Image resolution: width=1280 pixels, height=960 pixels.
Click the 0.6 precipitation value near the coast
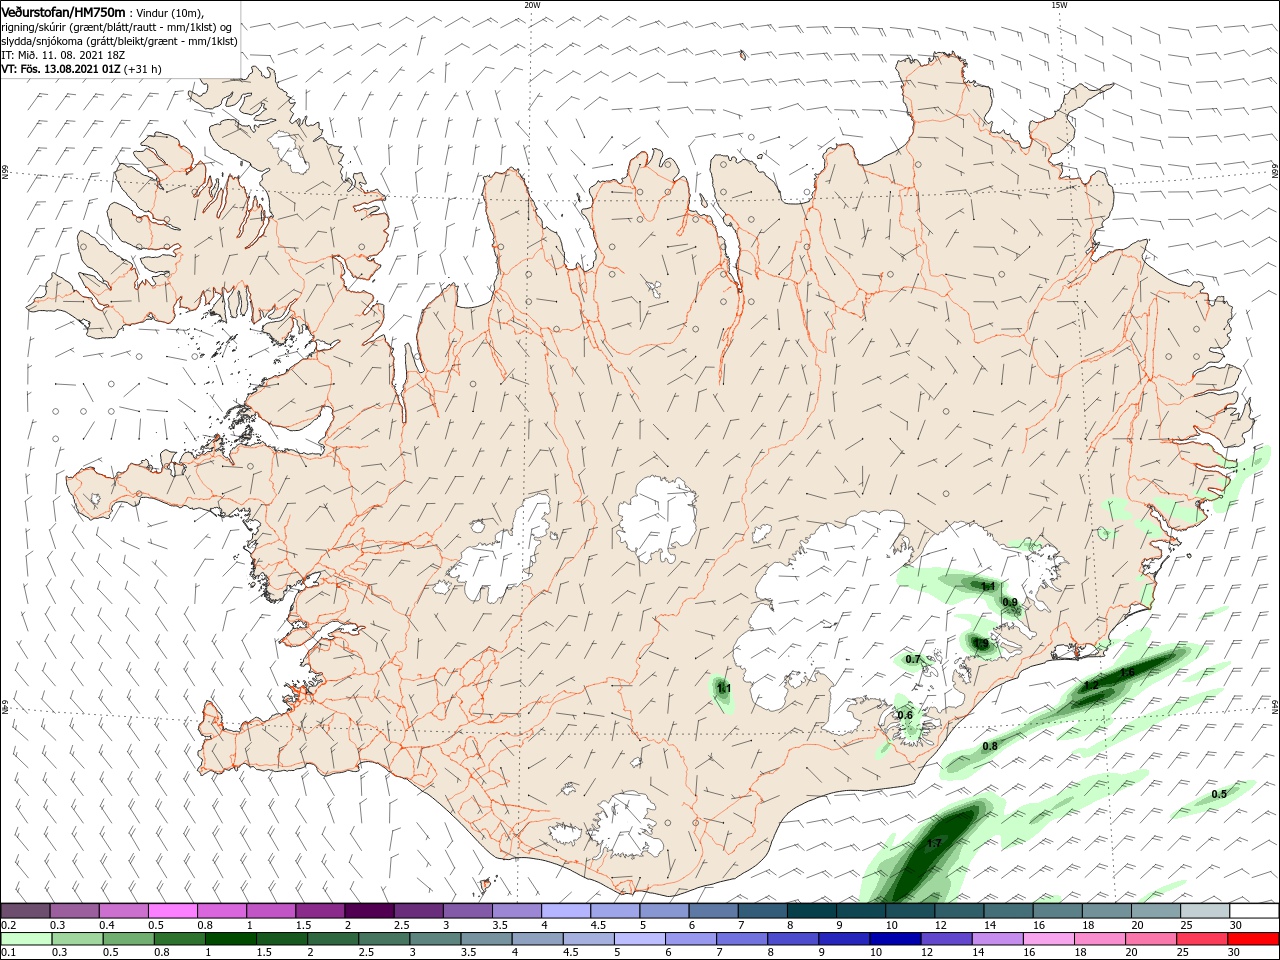[905, 715]
